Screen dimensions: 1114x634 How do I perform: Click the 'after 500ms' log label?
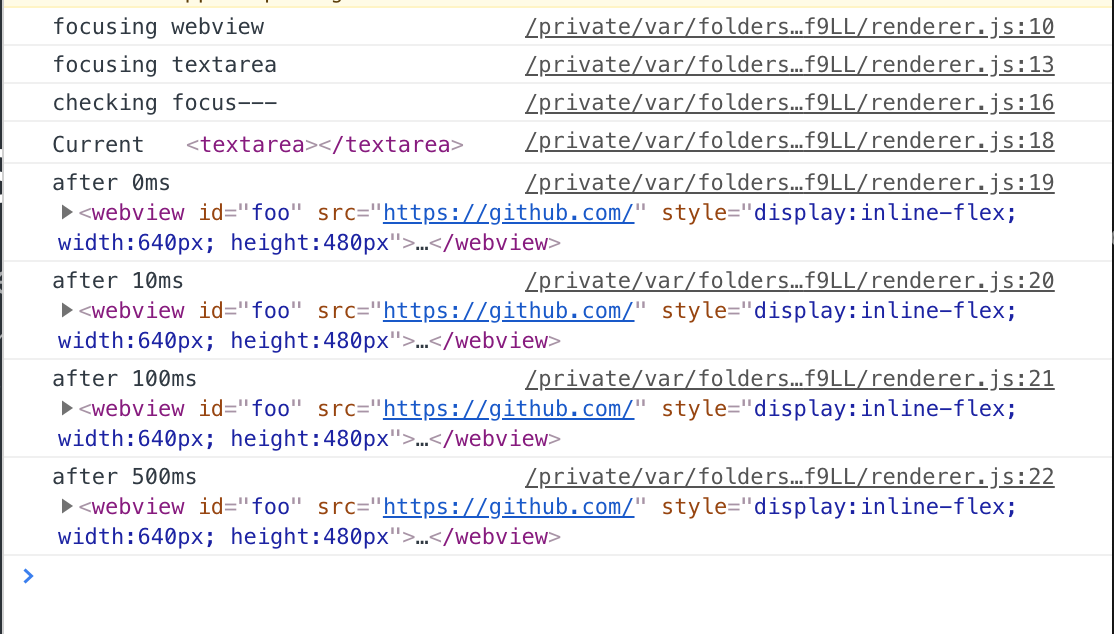point(124,477)
